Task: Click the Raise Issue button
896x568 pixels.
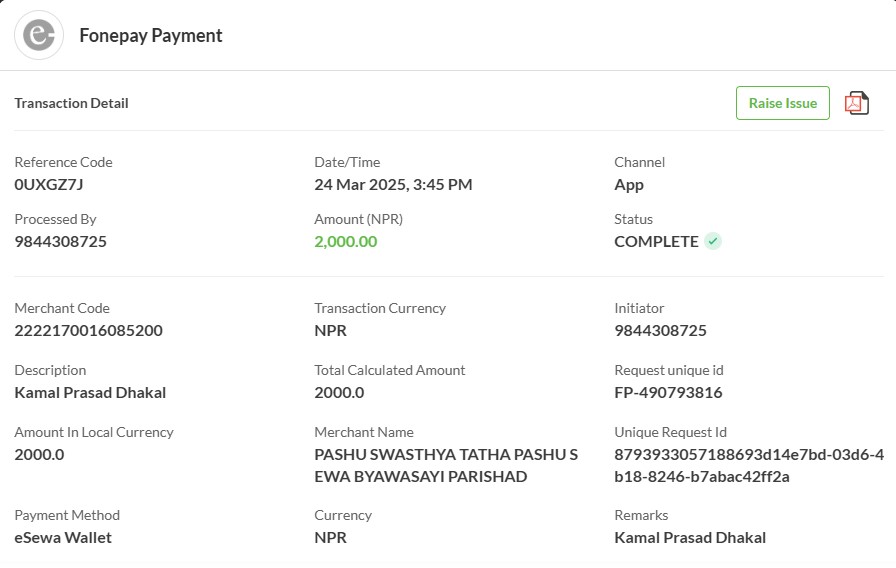Action: tap(783, 103)
